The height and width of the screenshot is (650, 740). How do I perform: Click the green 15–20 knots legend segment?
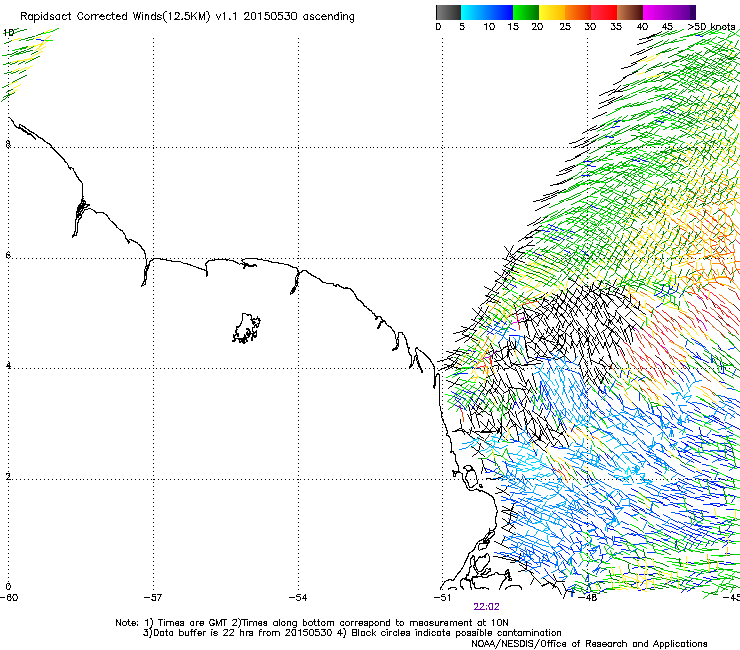(x=526, y=12)
